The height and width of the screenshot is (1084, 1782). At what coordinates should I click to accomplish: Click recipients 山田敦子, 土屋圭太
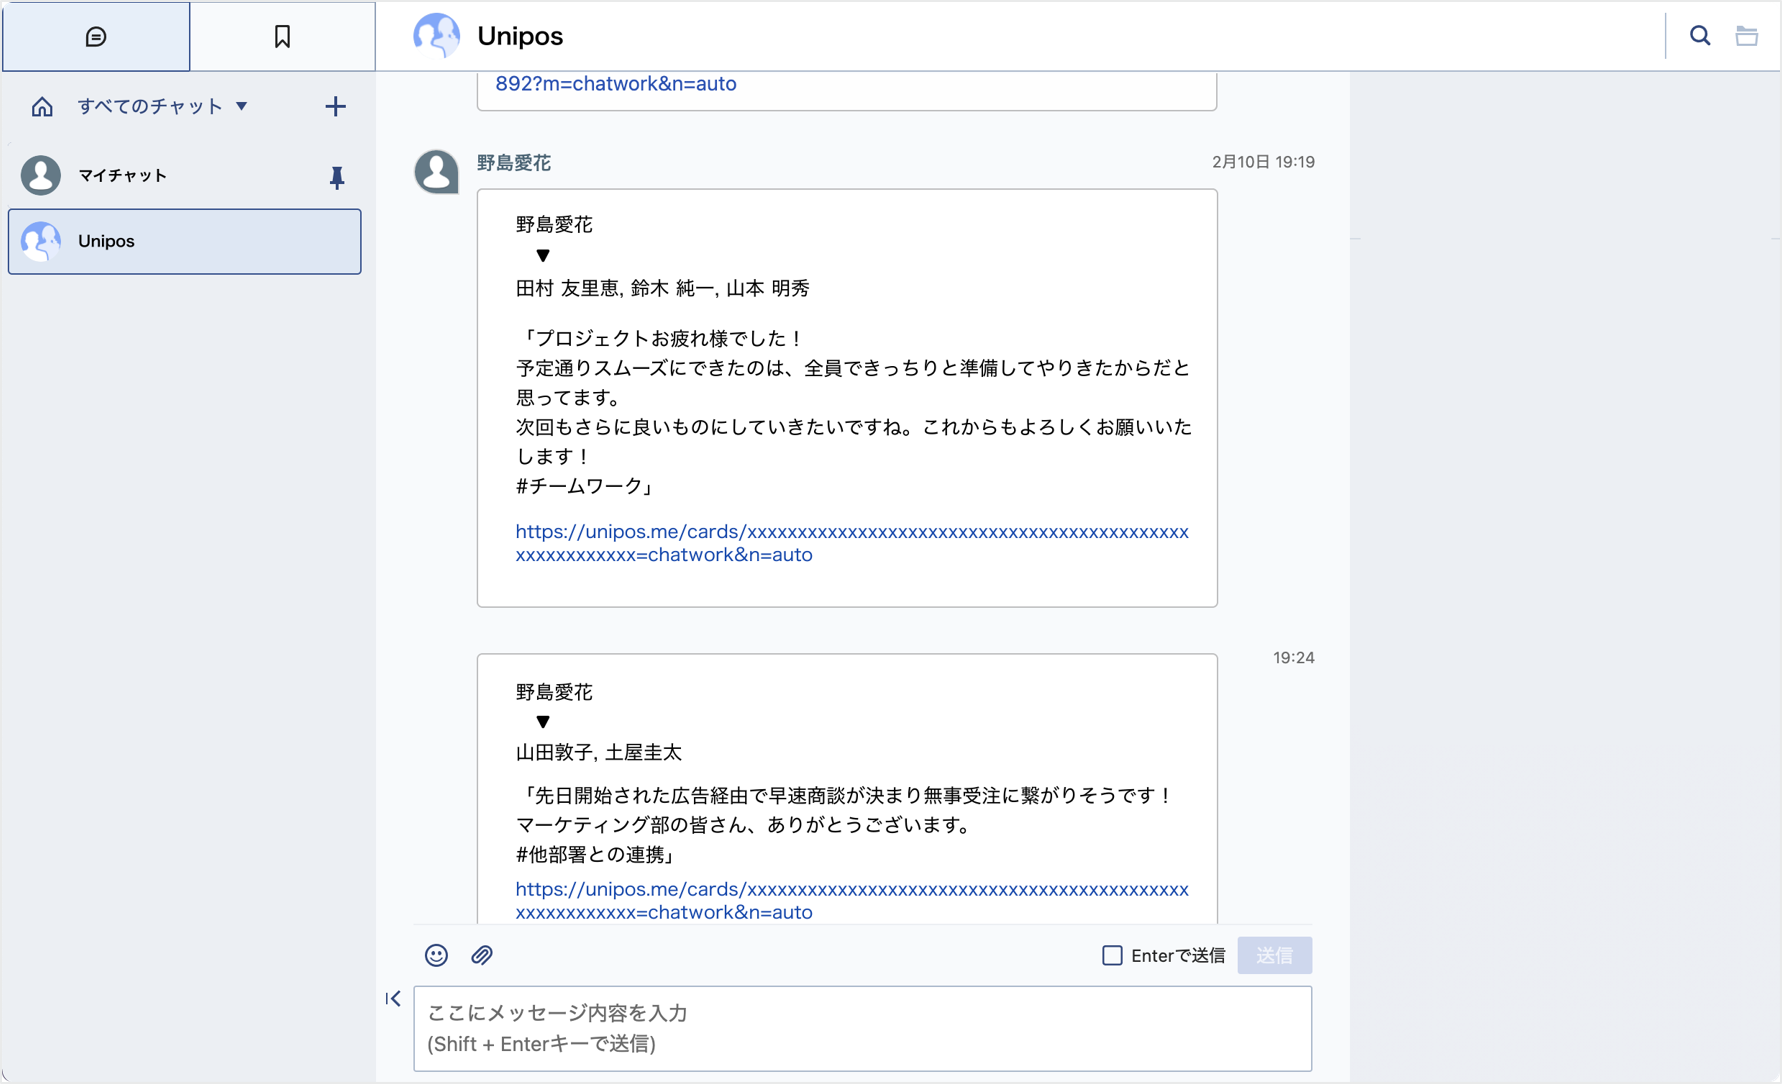click(598, 752)
